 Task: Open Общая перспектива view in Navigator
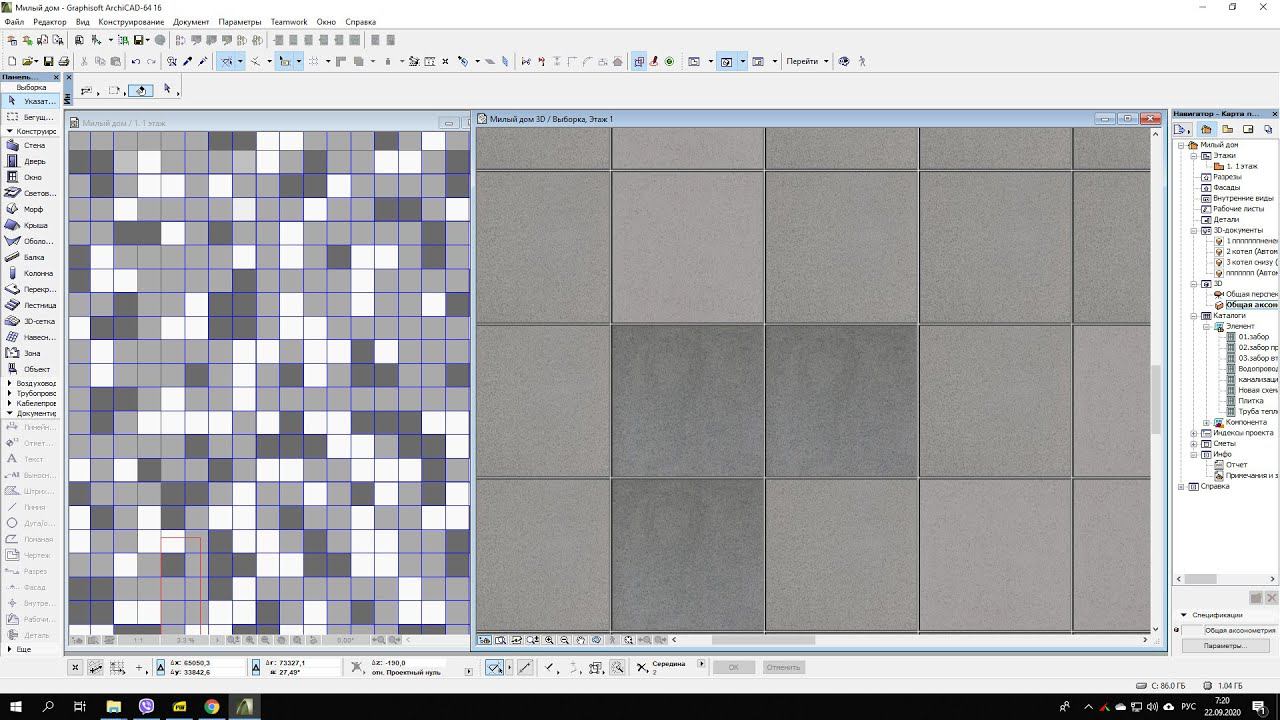1250,294
